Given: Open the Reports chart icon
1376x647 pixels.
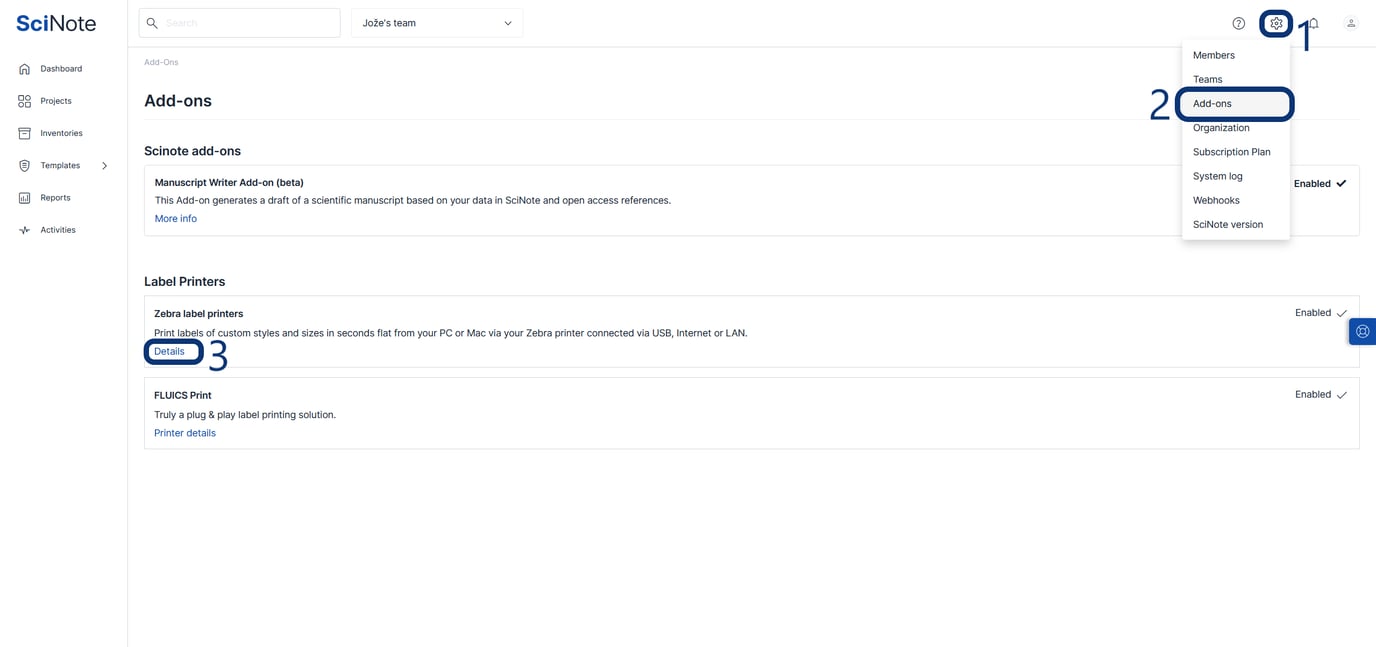Looking at the screenshot, I should pyautogui.click(x=25, y=198).
